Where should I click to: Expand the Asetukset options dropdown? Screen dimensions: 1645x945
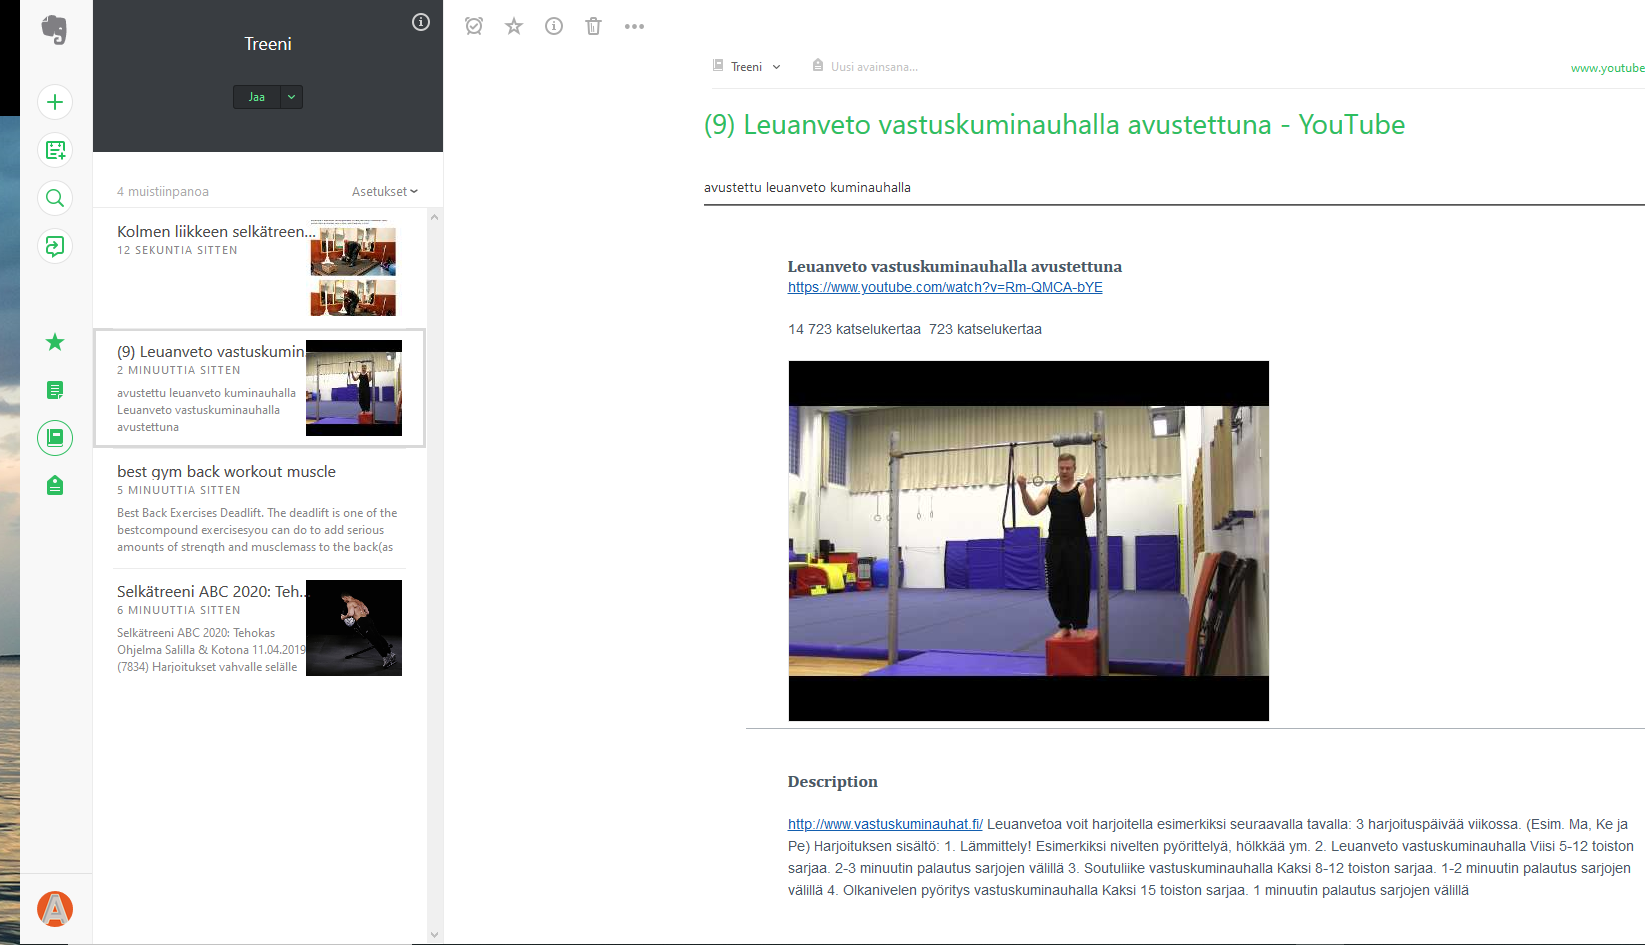385,191
